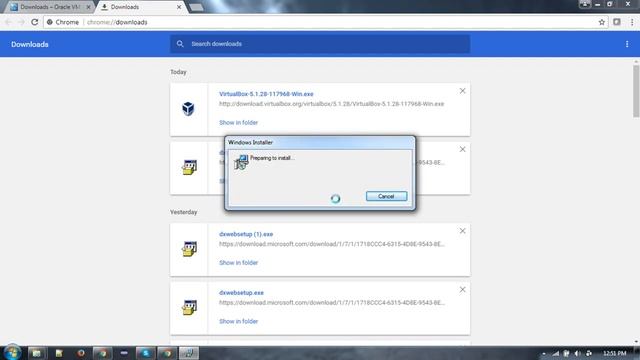Close the Oracle VM tab
The width and height of the screenshot is (640, 360).
[x=88, y=7]
